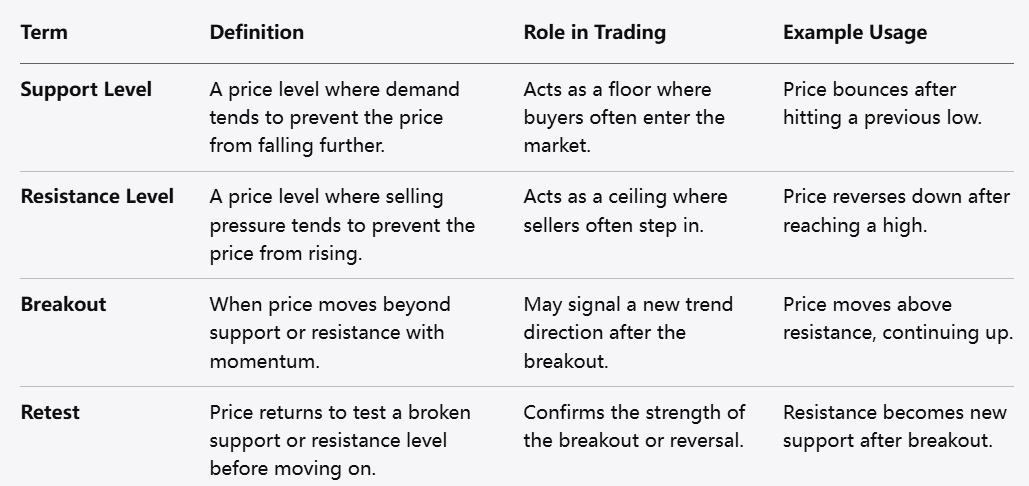1029x486 pixels.
Task: Click the Retest definition about broken level
Action: point(339,440)
